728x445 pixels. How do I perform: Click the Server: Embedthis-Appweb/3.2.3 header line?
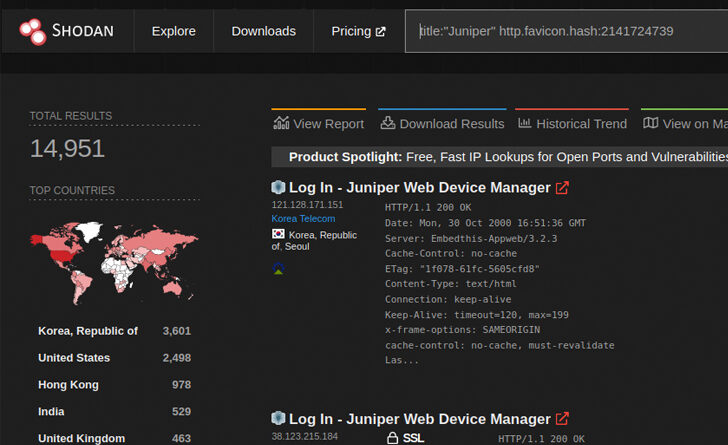[x=471, y=239]
